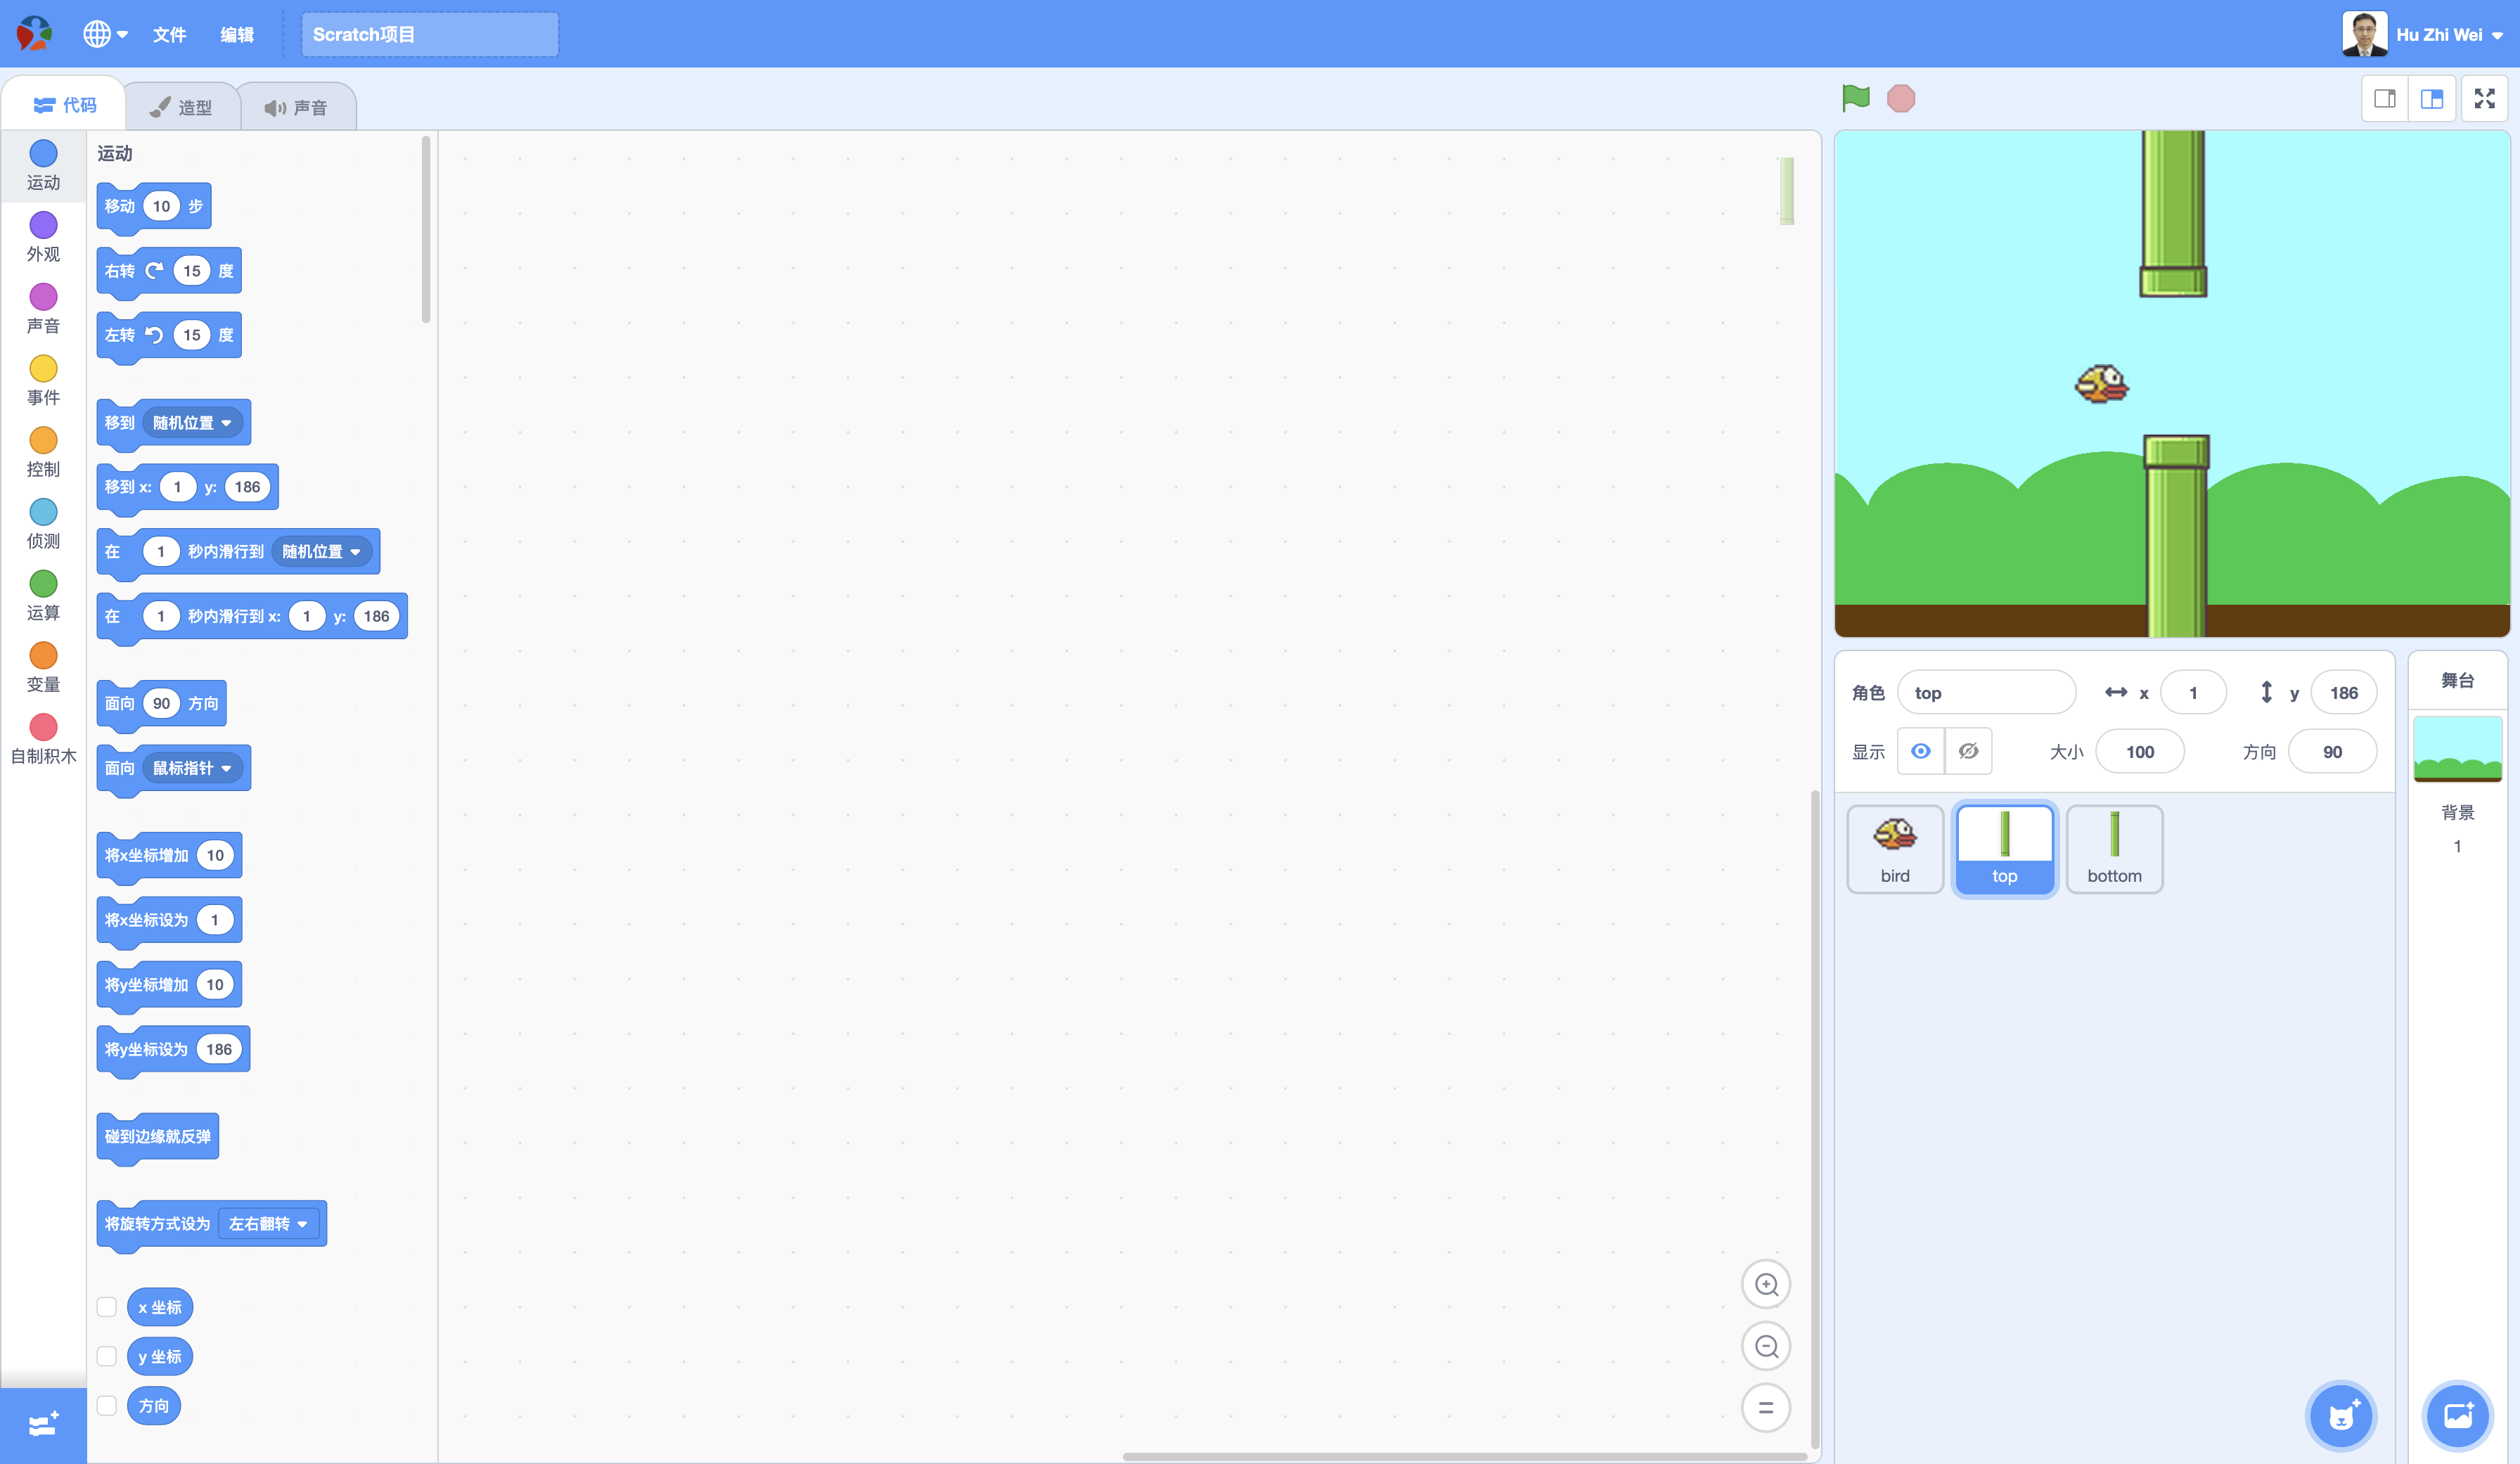2520x1464 pixels.
Task: Click the choose a sprite button
Action: coord(2341,1415)
